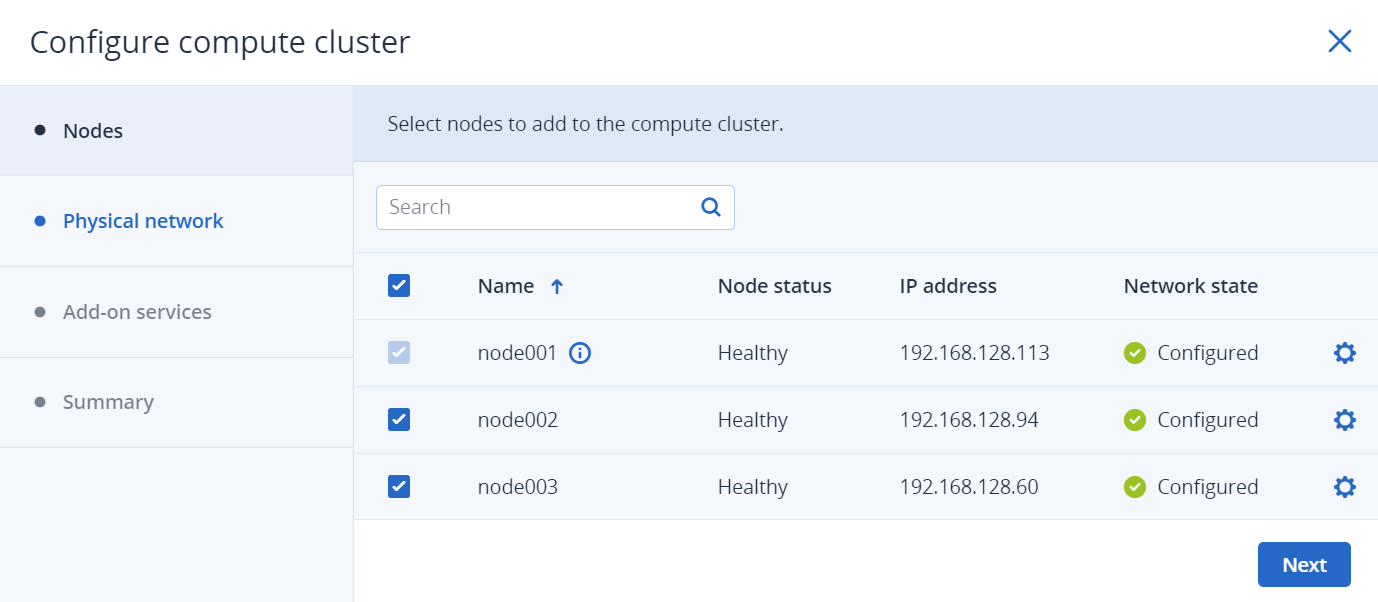1378x602 pixels.
Task: Click the disabled node001 checkbox
Action: tap(399, 353)
